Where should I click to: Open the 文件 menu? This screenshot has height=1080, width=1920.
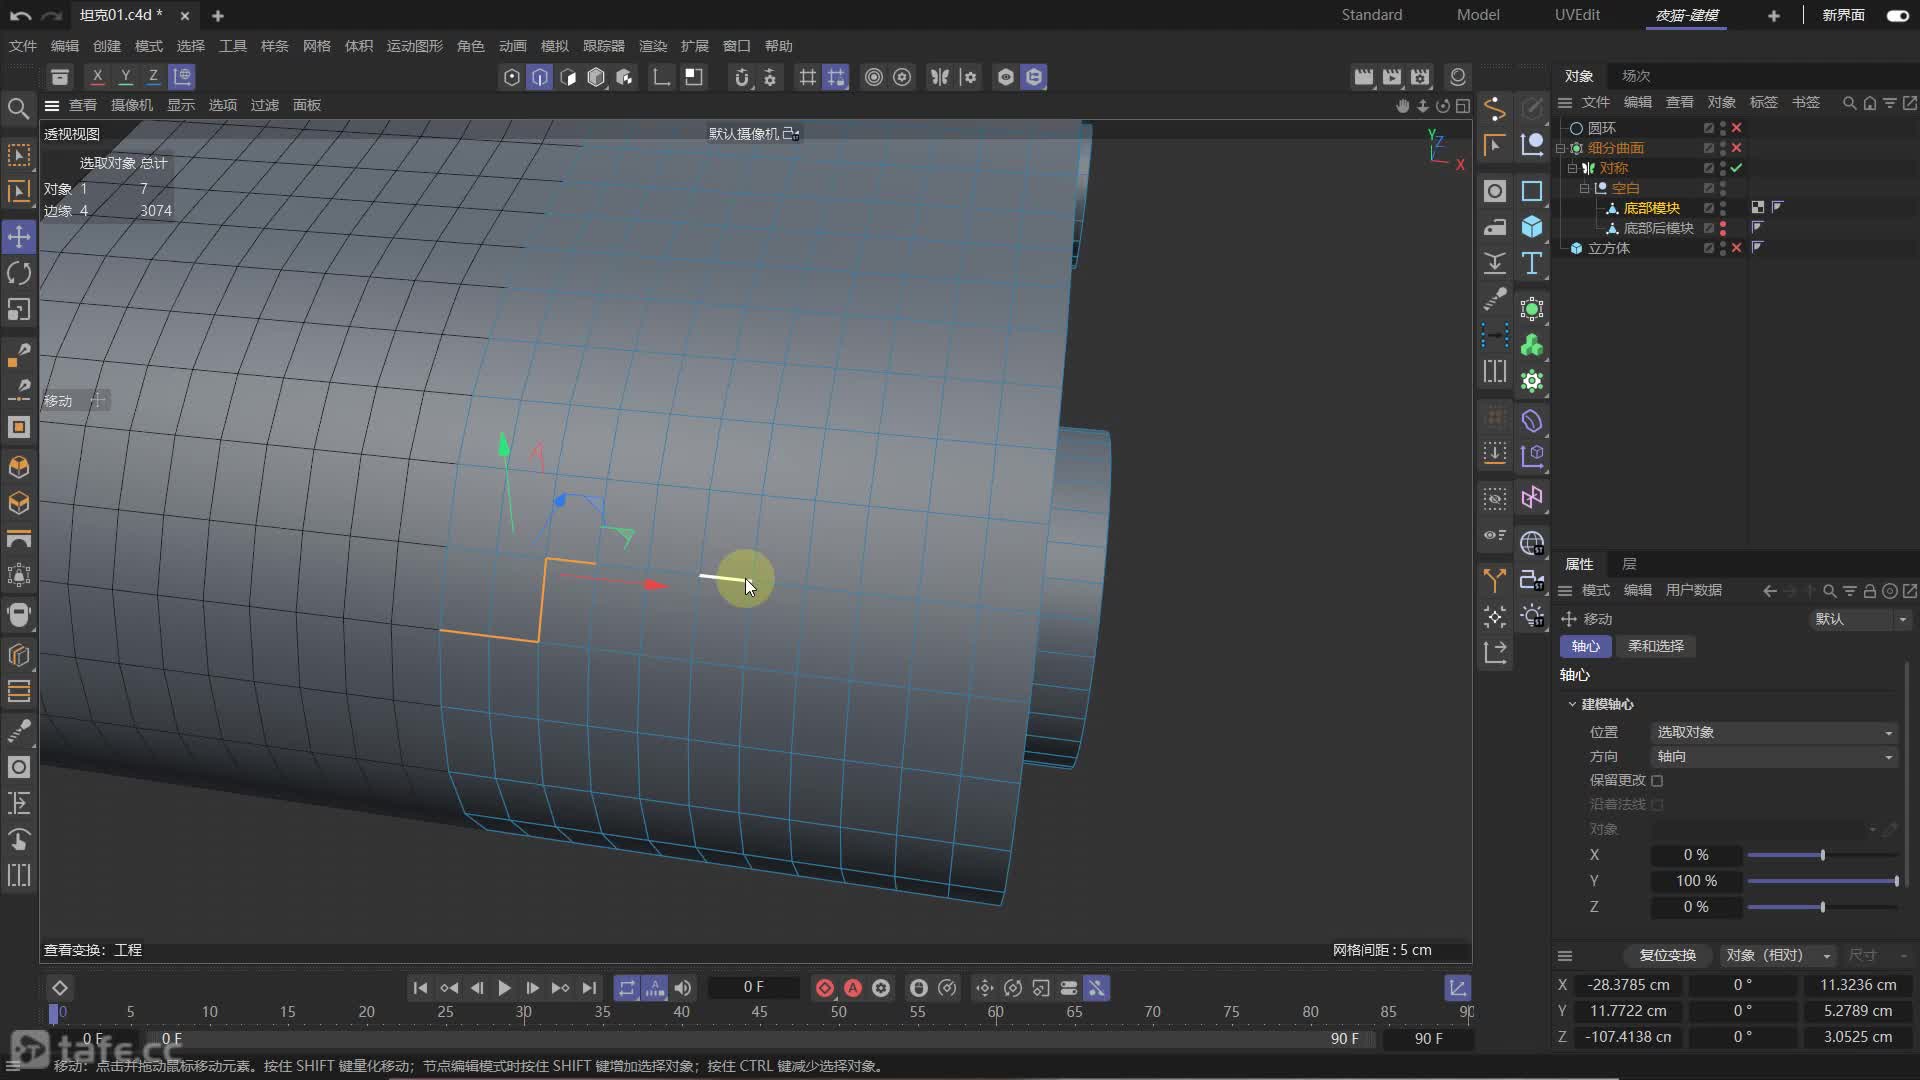click(23, 46)
